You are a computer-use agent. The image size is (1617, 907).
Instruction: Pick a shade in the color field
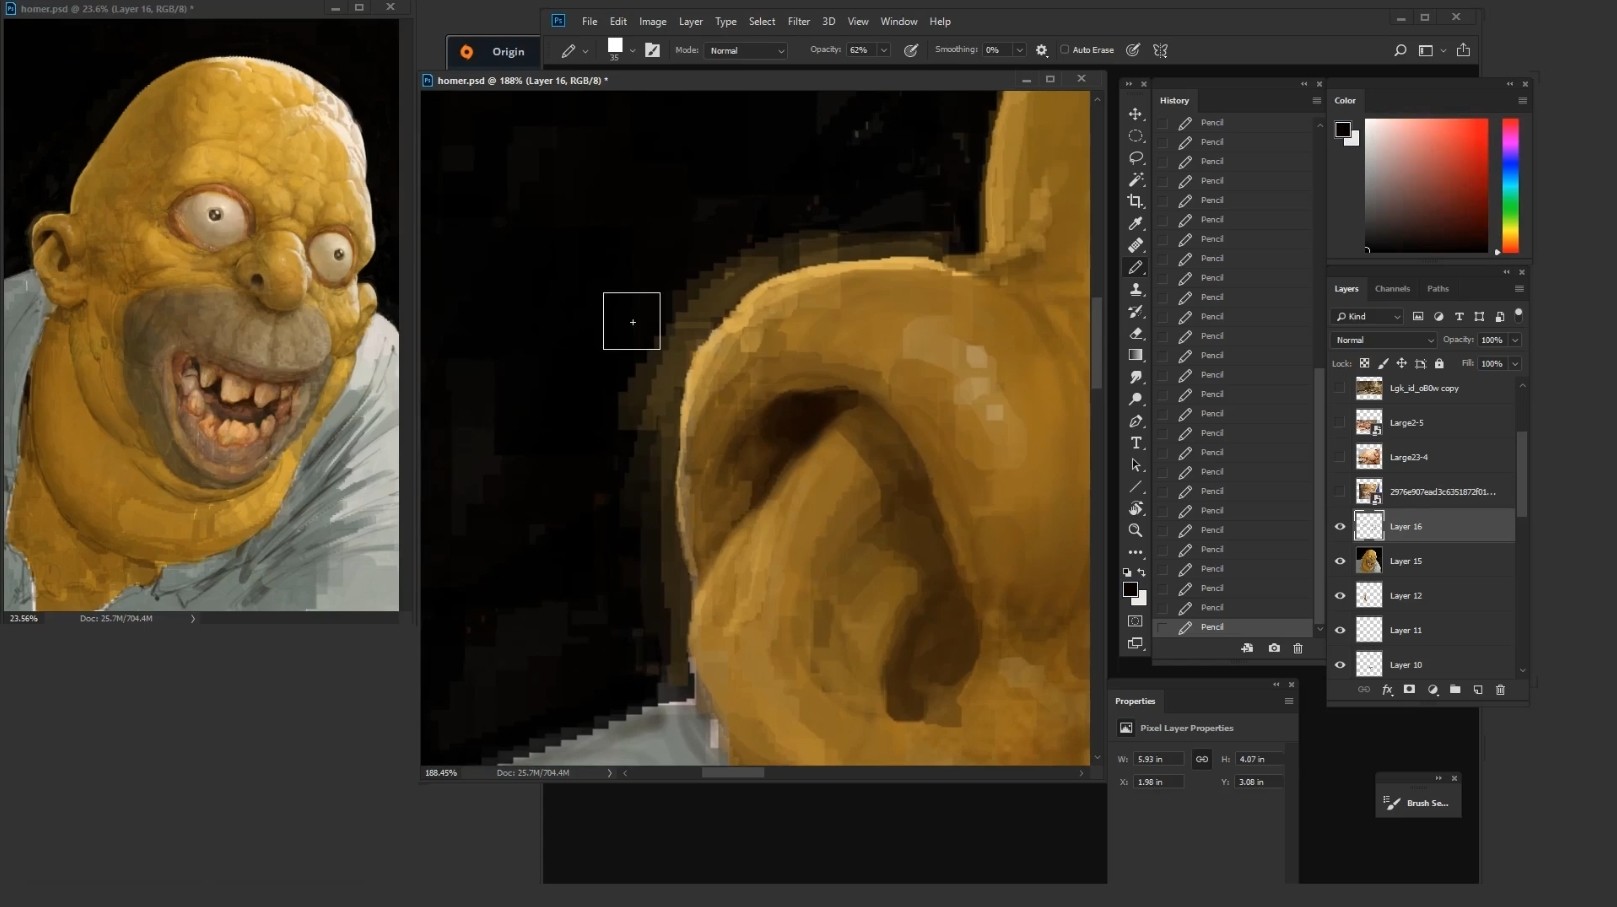coord(1426,185)
